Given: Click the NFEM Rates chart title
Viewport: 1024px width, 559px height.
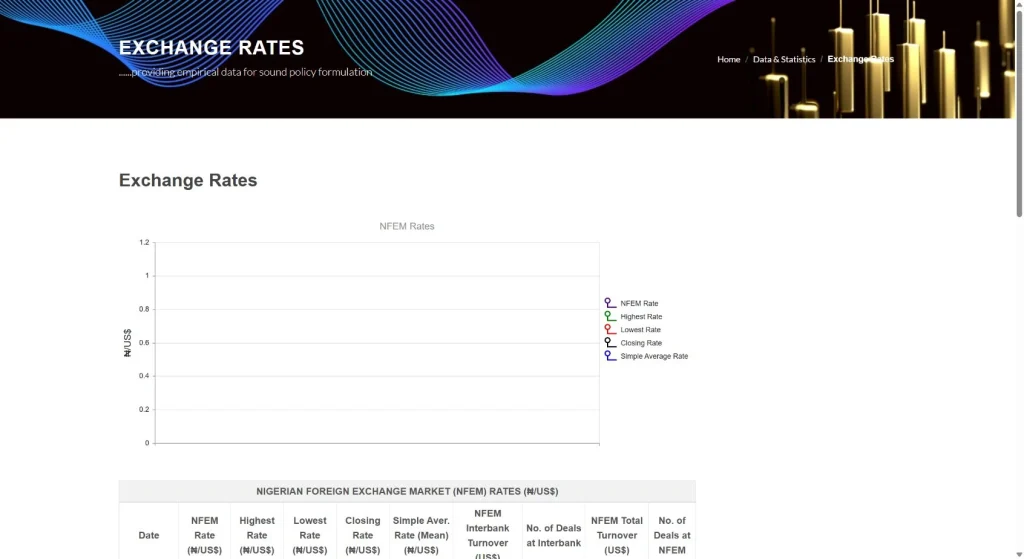Looking at the screenshot, I should pos(407,226).
